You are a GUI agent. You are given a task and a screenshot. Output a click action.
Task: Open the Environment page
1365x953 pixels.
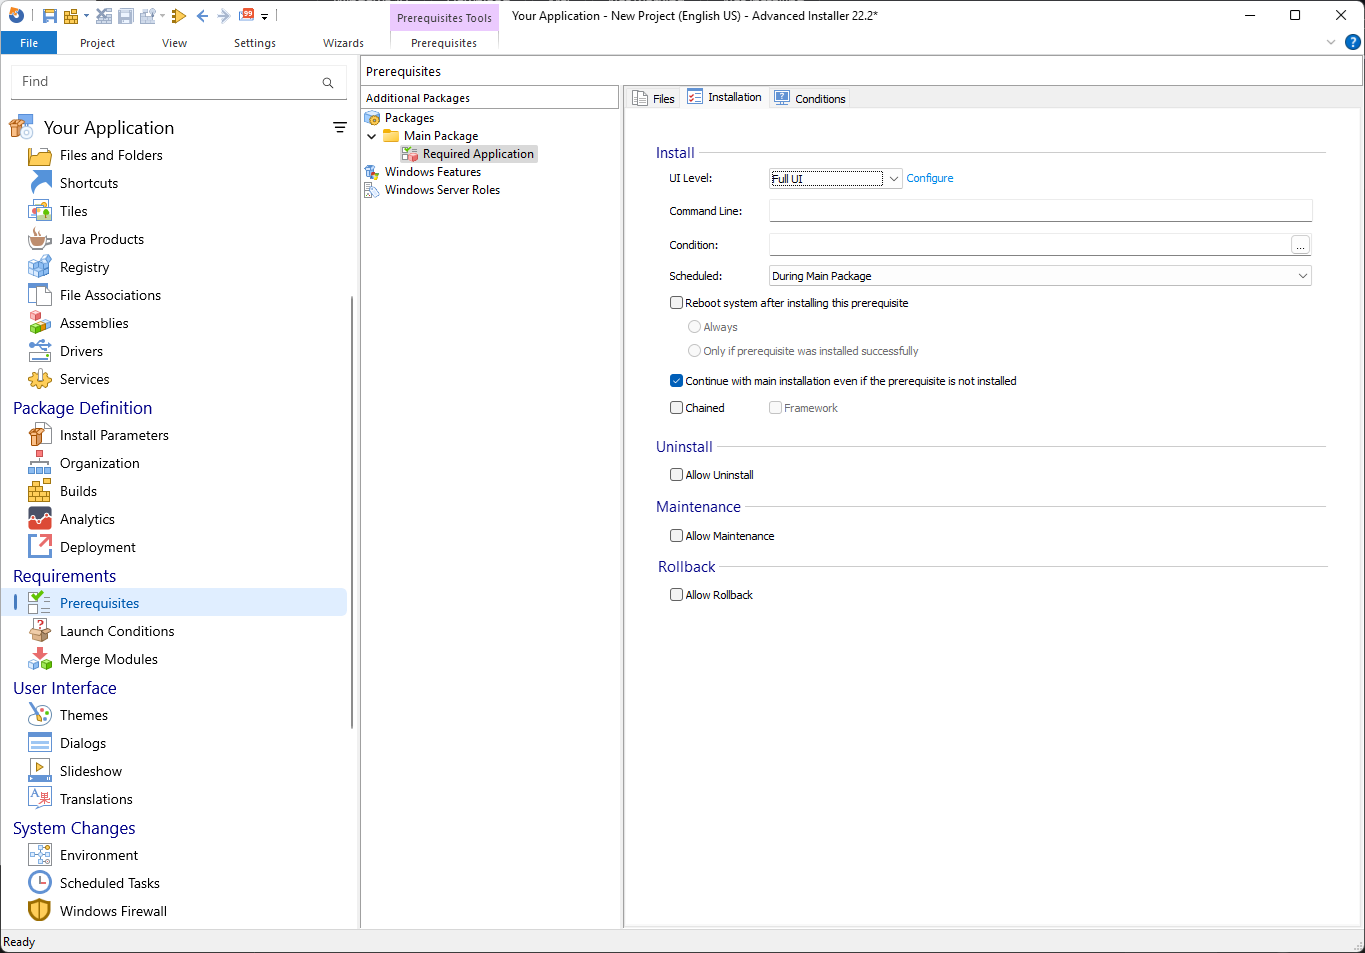(99, 855)
